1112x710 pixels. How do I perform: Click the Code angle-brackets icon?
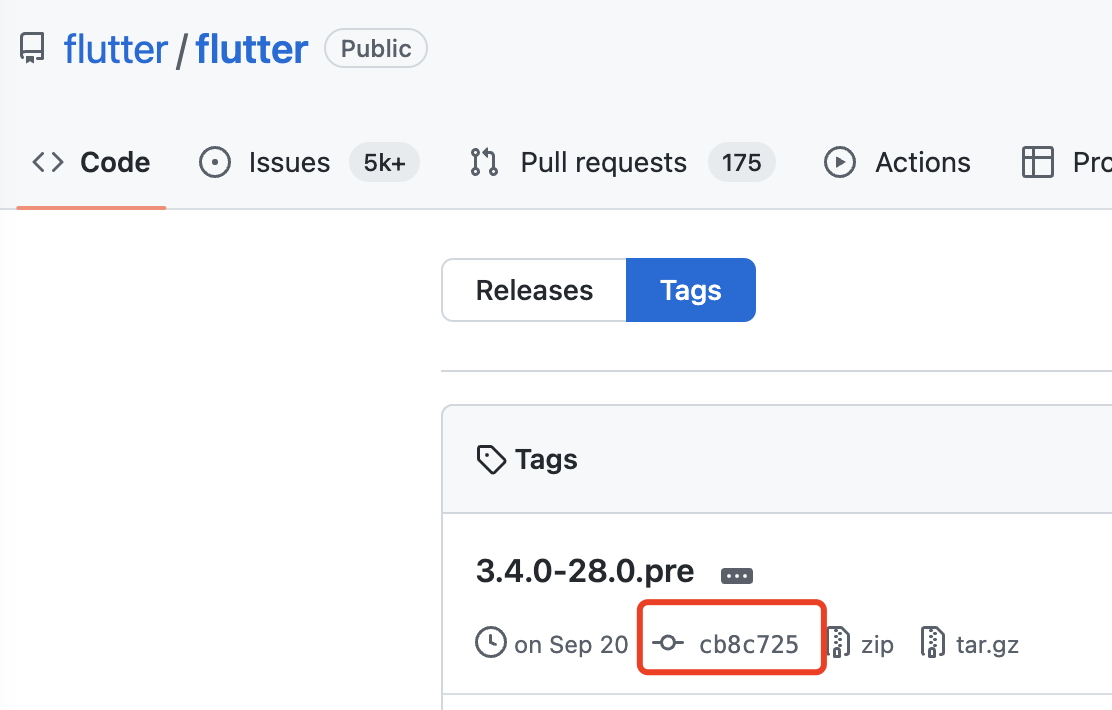[x=48, y=162]
